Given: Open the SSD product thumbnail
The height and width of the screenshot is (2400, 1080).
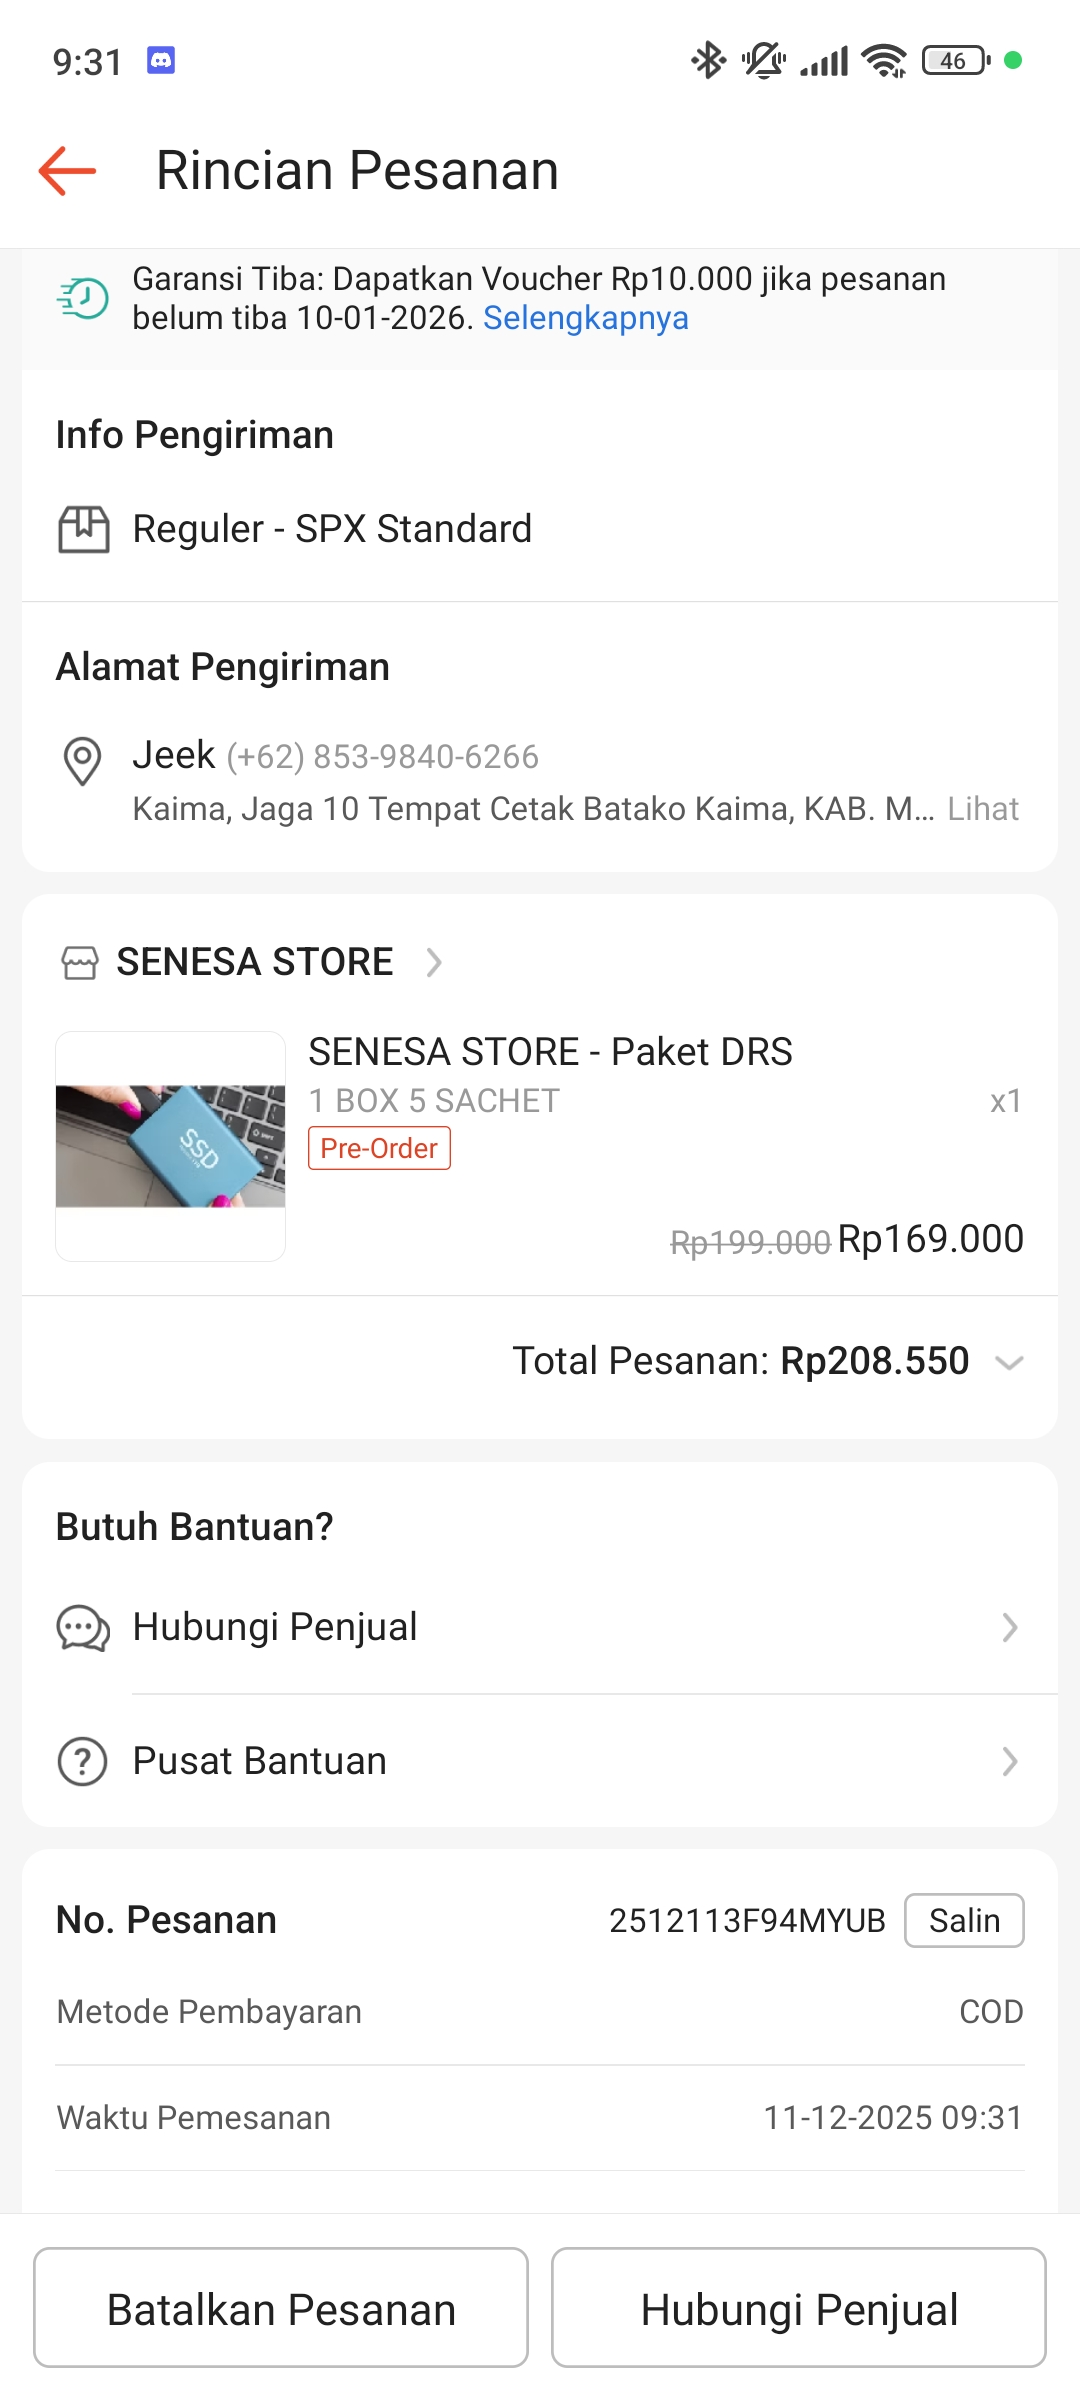Looking at the screenshot, I should click(171, 1146).
